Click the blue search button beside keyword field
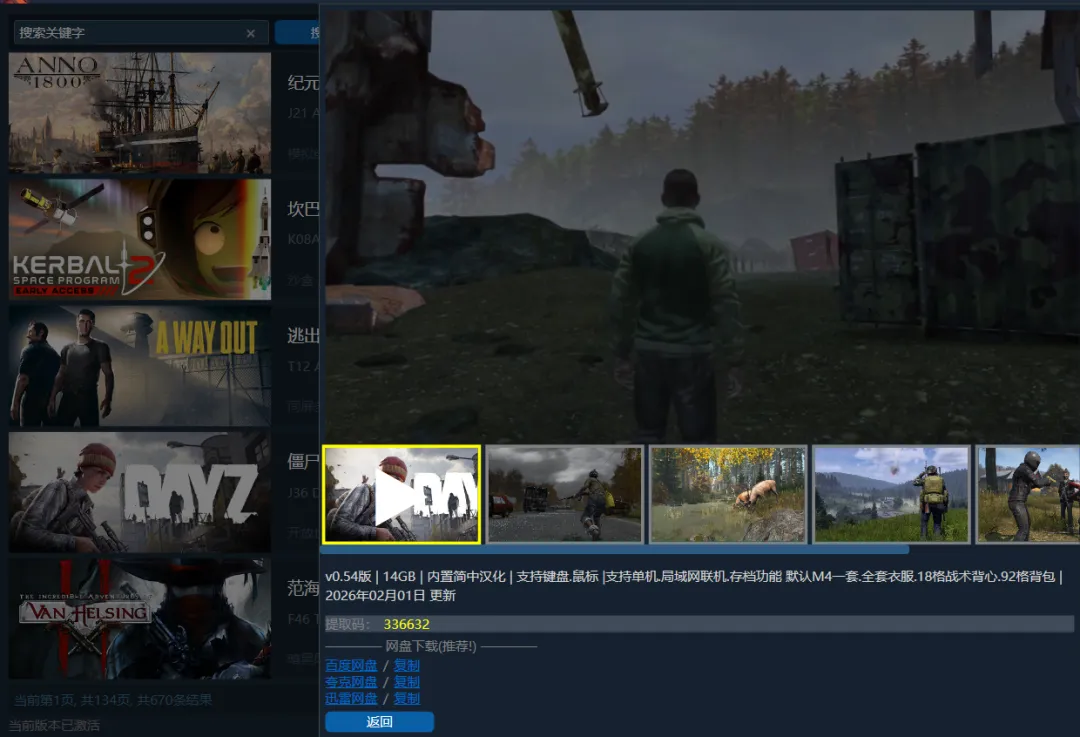 click(297, 32)
